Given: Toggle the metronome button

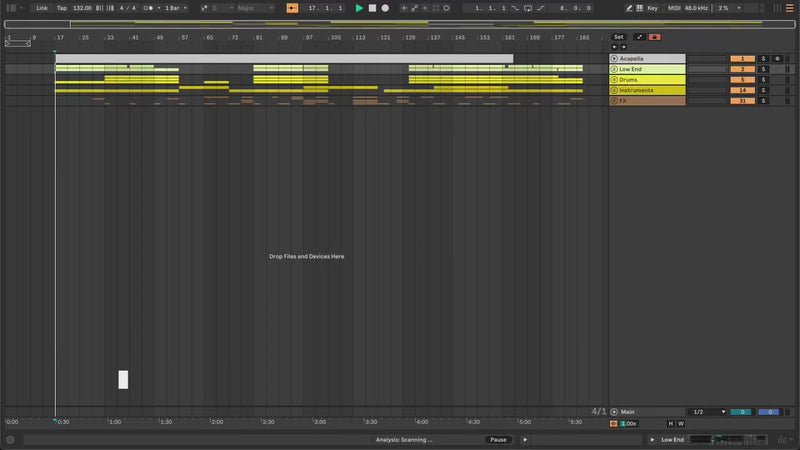Looking at the screenshot, I should [148, 8].
